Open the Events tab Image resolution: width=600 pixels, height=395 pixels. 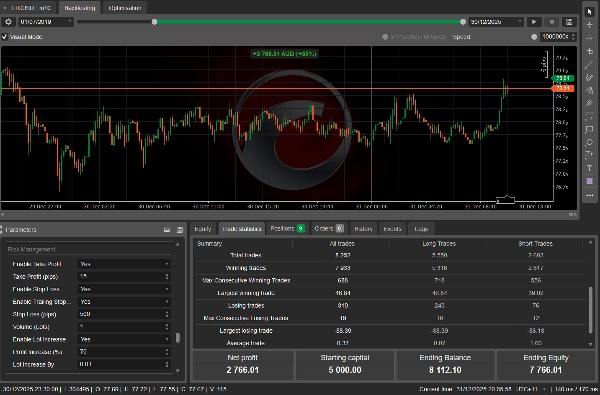click(392, 229)
